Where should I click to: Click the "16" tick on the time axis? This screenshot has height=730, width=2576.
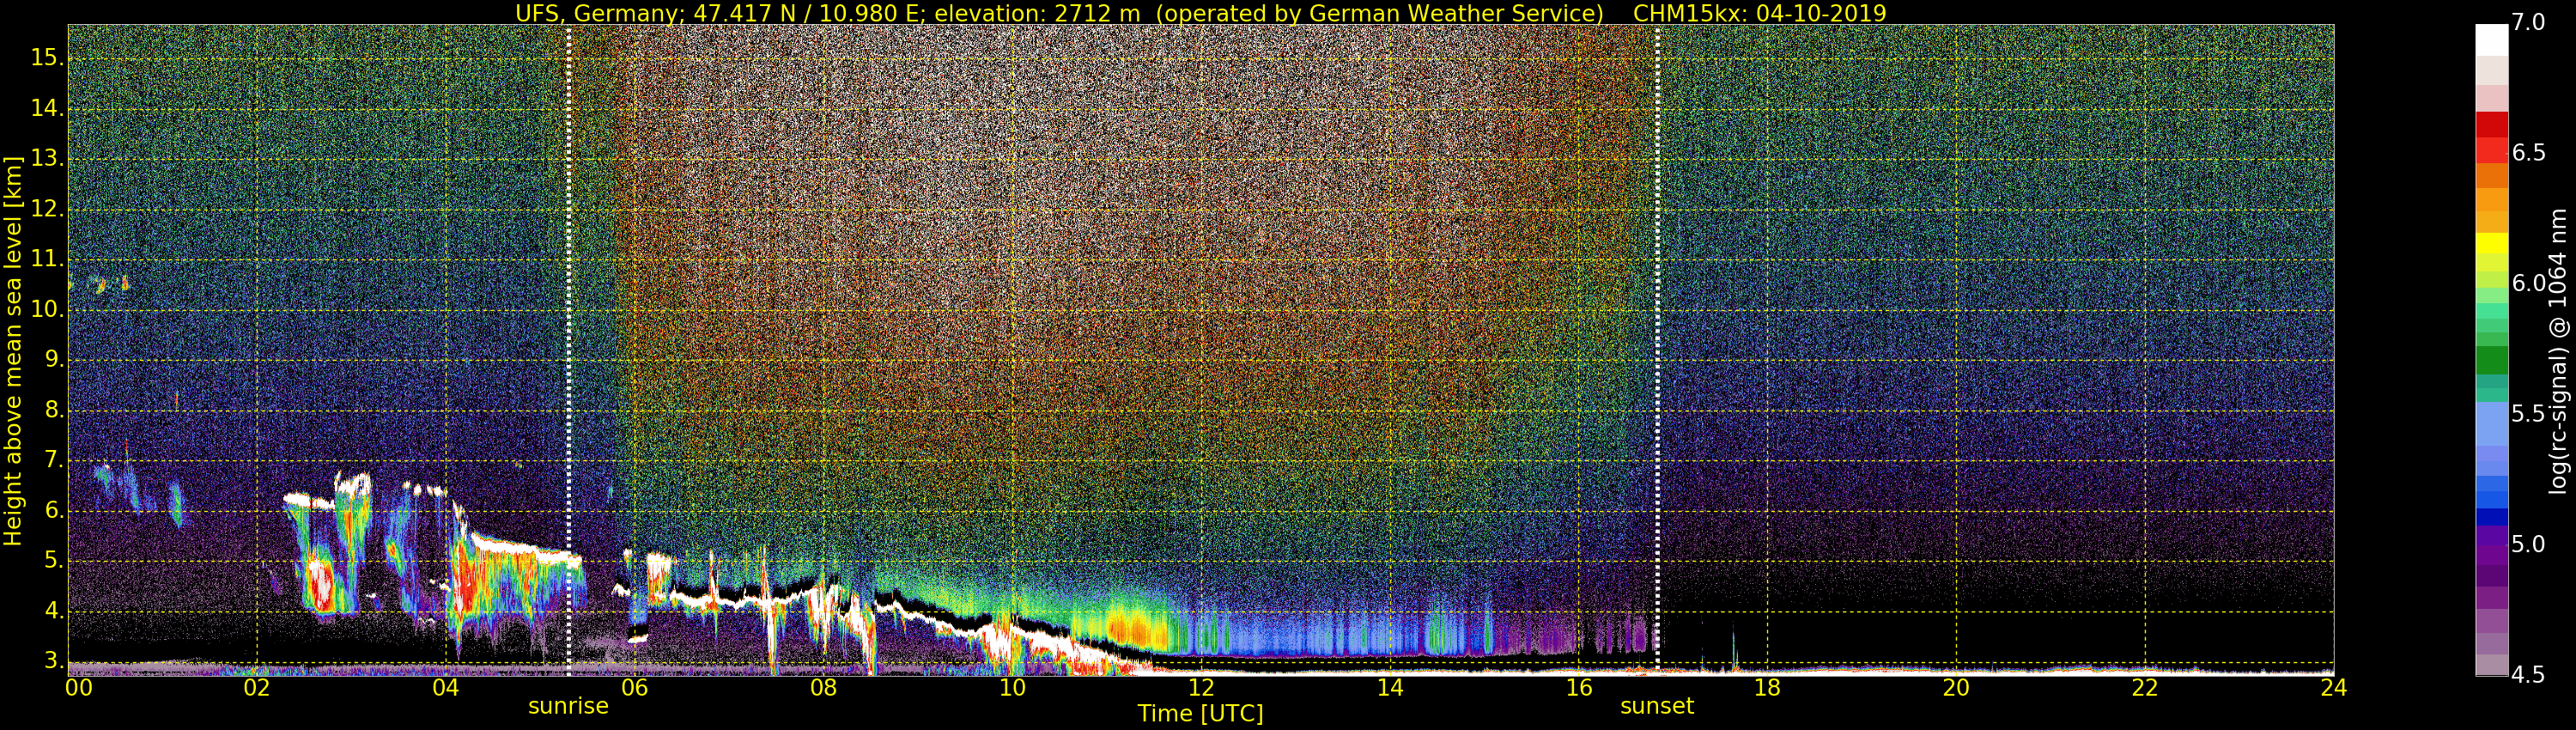coord(1579,688)
